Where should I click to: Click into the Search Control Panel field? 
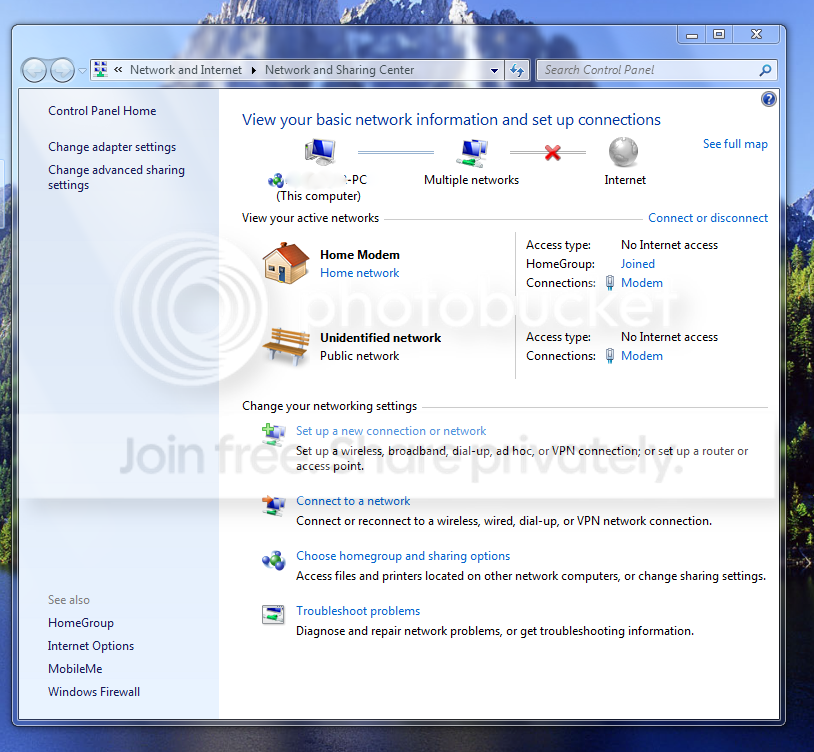(649, 70)
